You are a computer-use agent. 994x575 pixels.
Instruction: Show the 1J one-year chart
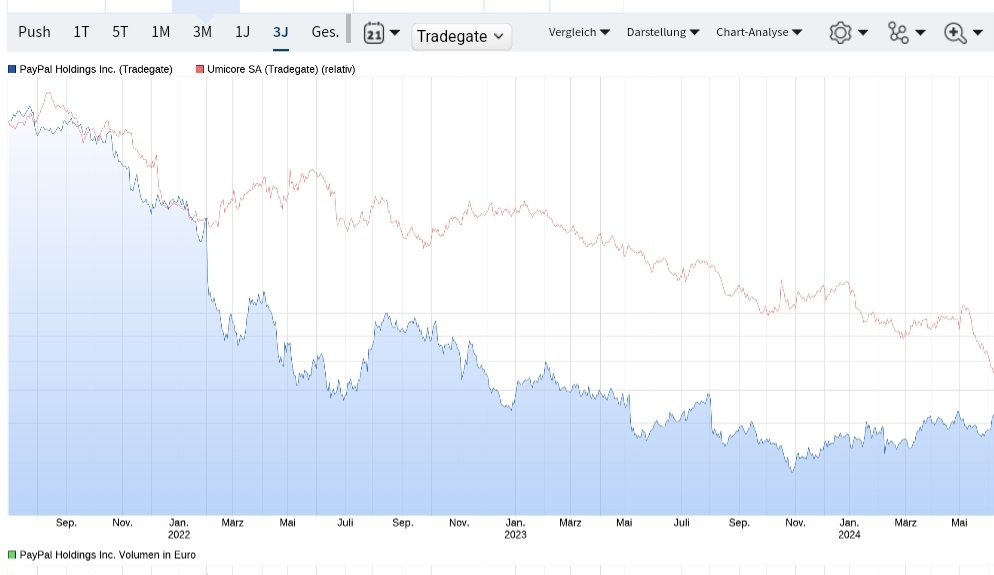click(242, 32)
